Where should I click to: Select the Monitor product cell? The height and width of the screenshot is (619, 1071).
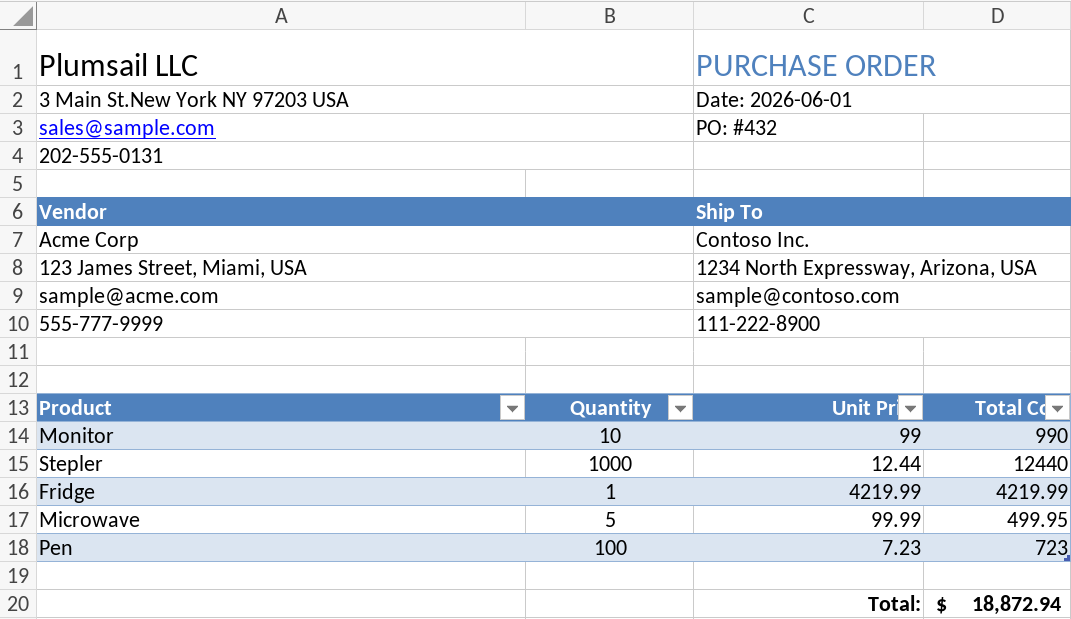pyautogui.click(x=281, y=436)
